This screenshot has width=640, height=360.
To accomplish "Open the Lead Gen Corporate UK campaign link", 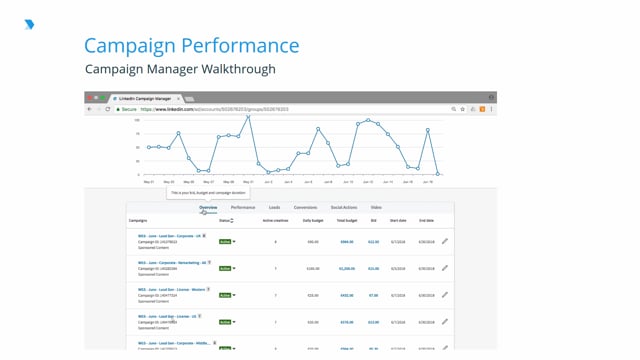I will coord(169,236).
